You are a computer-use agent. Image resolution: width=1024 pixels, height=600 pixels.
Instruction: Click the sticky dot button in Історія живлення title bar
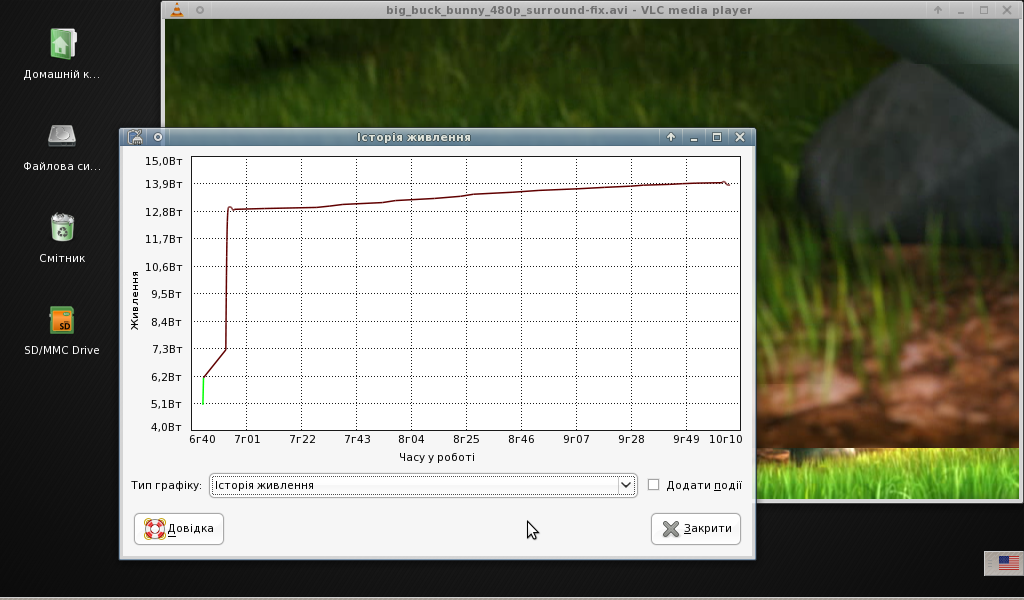coord(157,137)
